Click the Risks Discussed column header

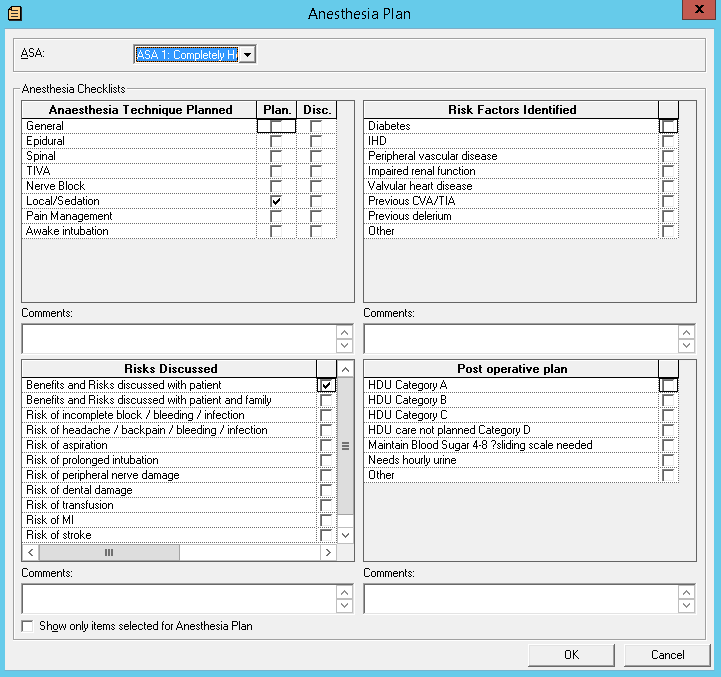click(170, 369)
